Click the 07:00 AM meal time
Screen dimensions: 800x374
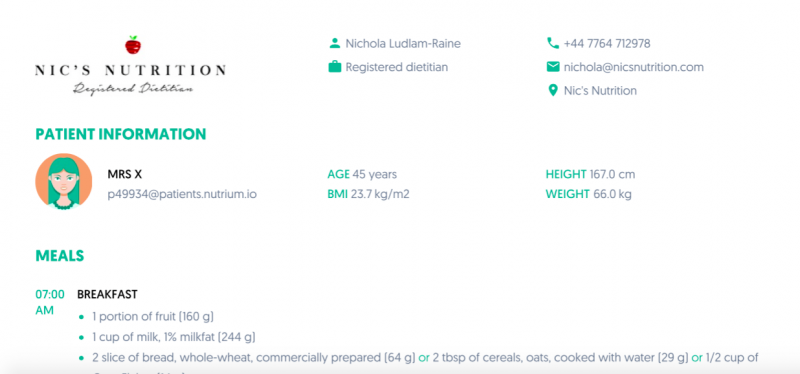click(x=50, y=302)
